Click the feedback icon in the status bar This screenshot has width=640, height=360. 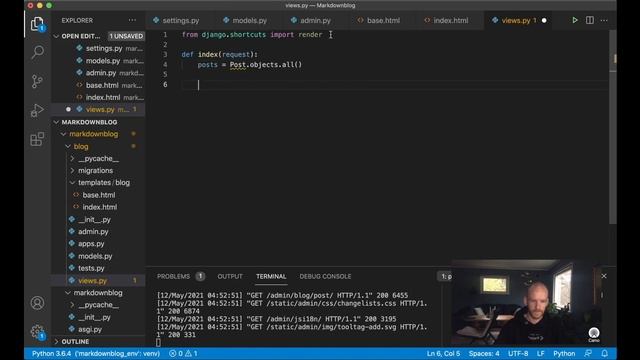click(x=588, y=353)
